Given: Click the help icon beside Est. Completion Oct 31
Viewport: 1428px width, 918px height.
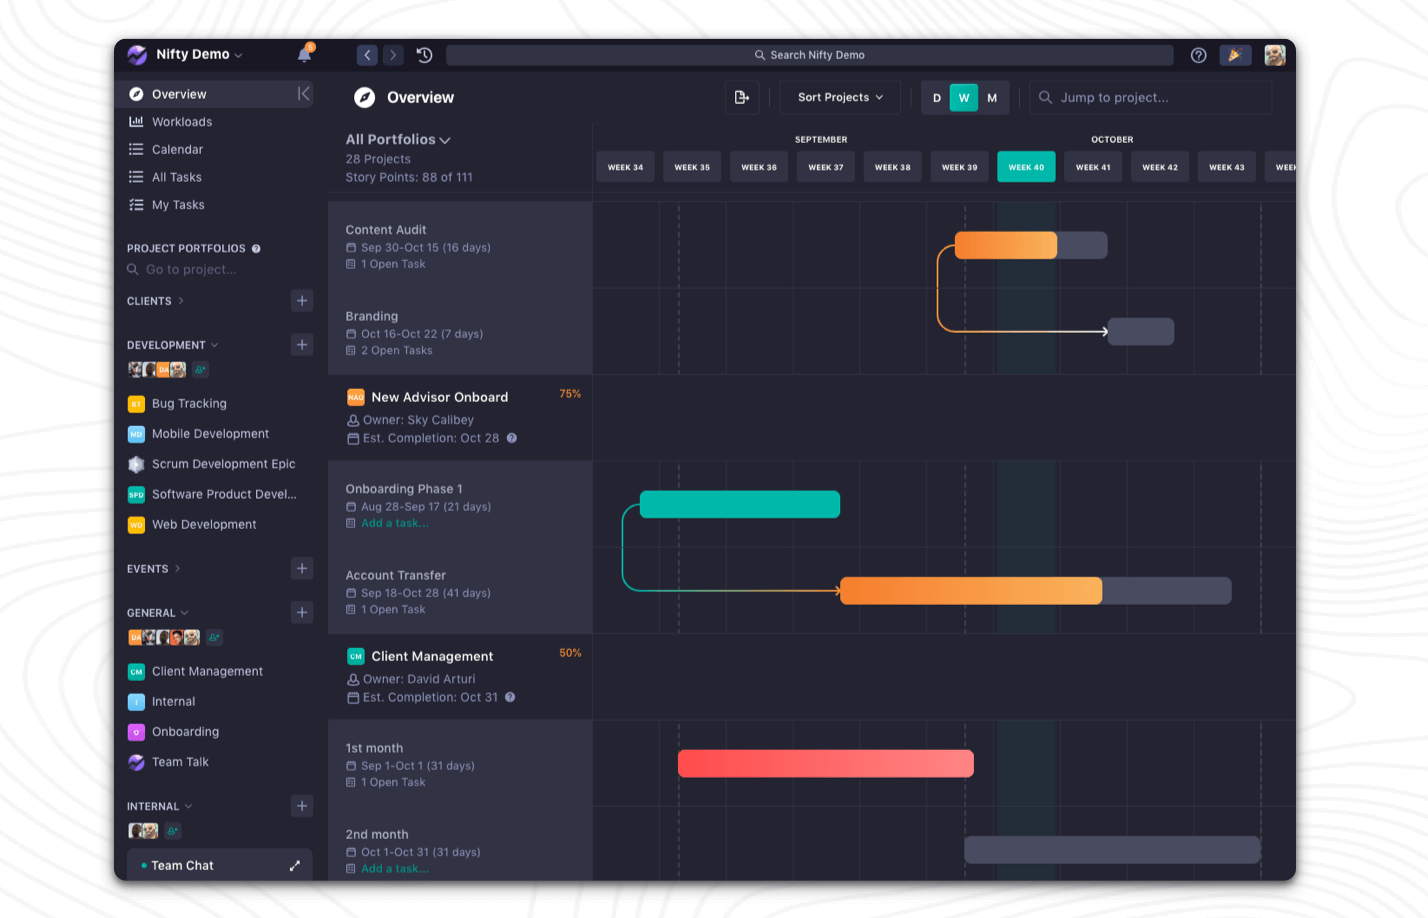Looking at the screenshot, I should pyautogui.click(x=510, y=697).
